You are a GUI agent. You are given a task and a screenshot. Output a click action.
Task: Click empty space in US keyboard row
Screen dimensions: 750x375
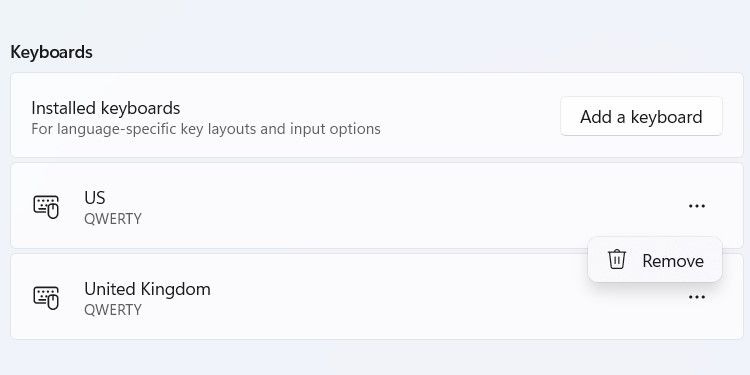point(383,206)
